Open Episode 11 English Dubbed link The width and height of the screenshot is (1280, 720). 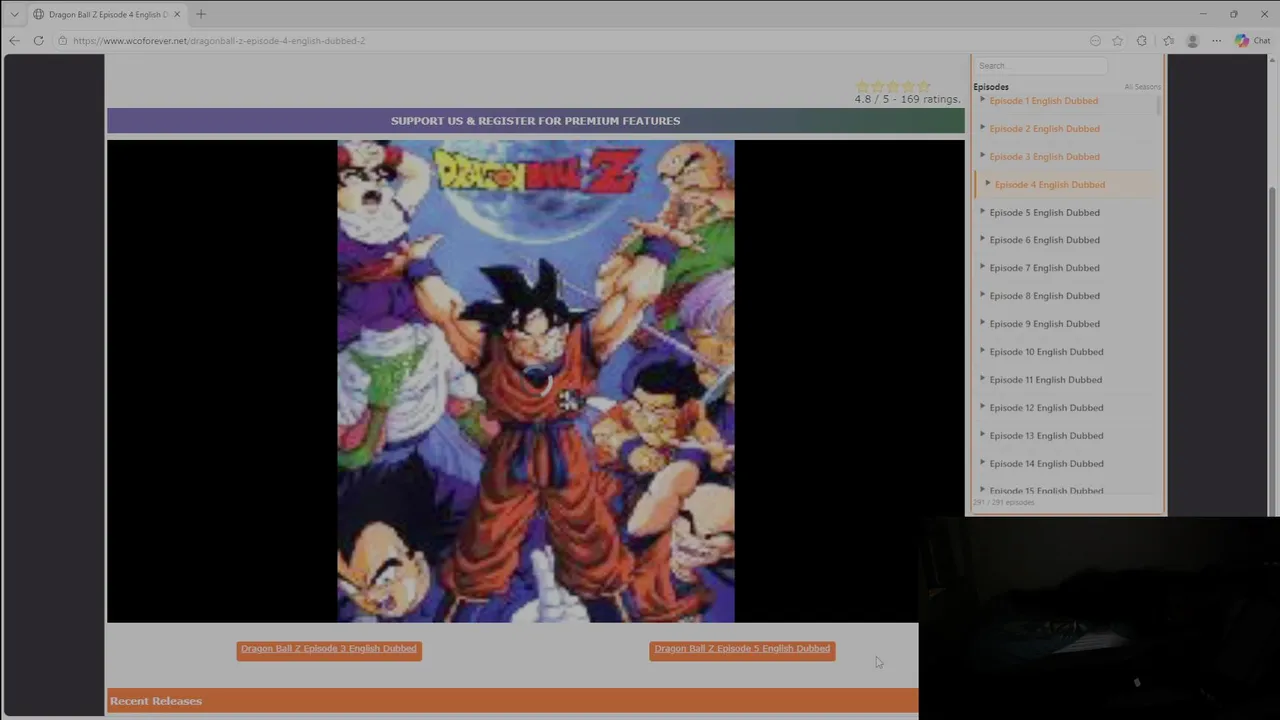coord(1045,380)
